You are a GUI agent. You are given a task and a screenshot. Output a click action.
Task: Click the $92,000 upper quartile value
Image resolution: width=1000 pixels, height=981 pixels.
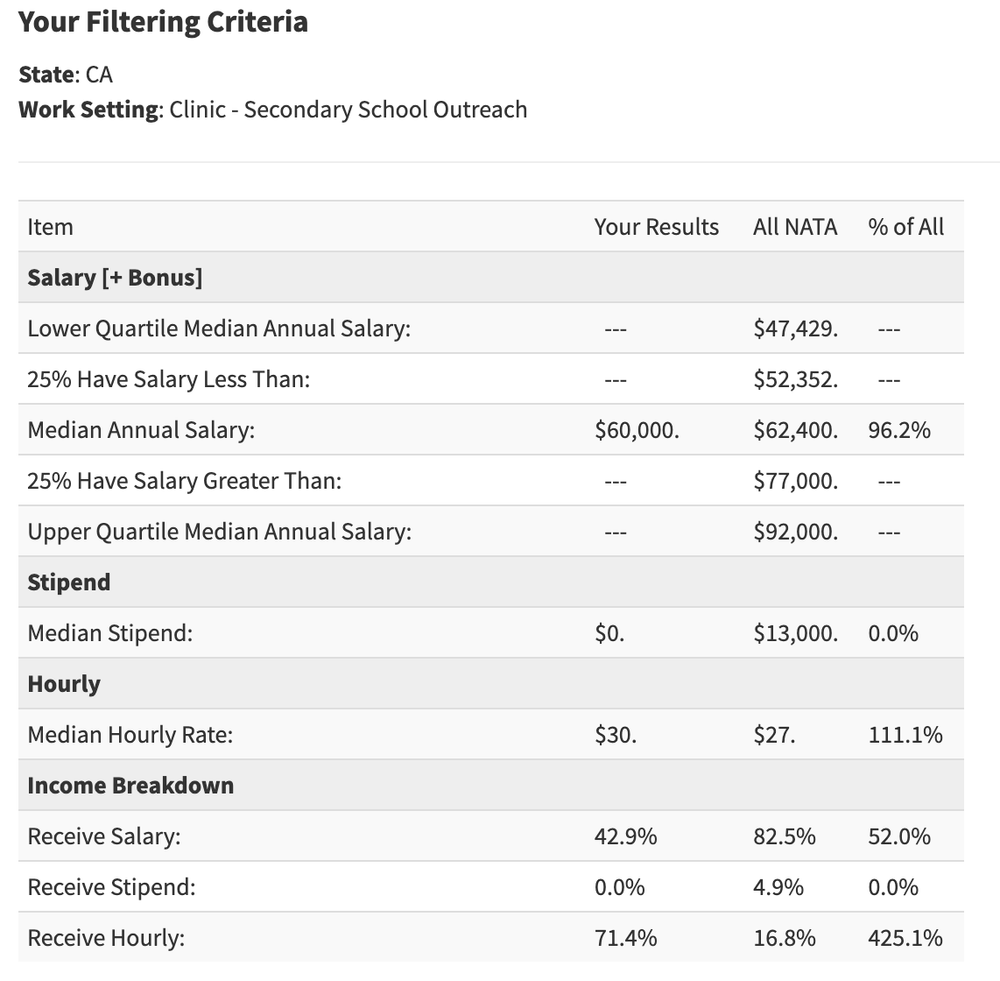click(796, 532)
